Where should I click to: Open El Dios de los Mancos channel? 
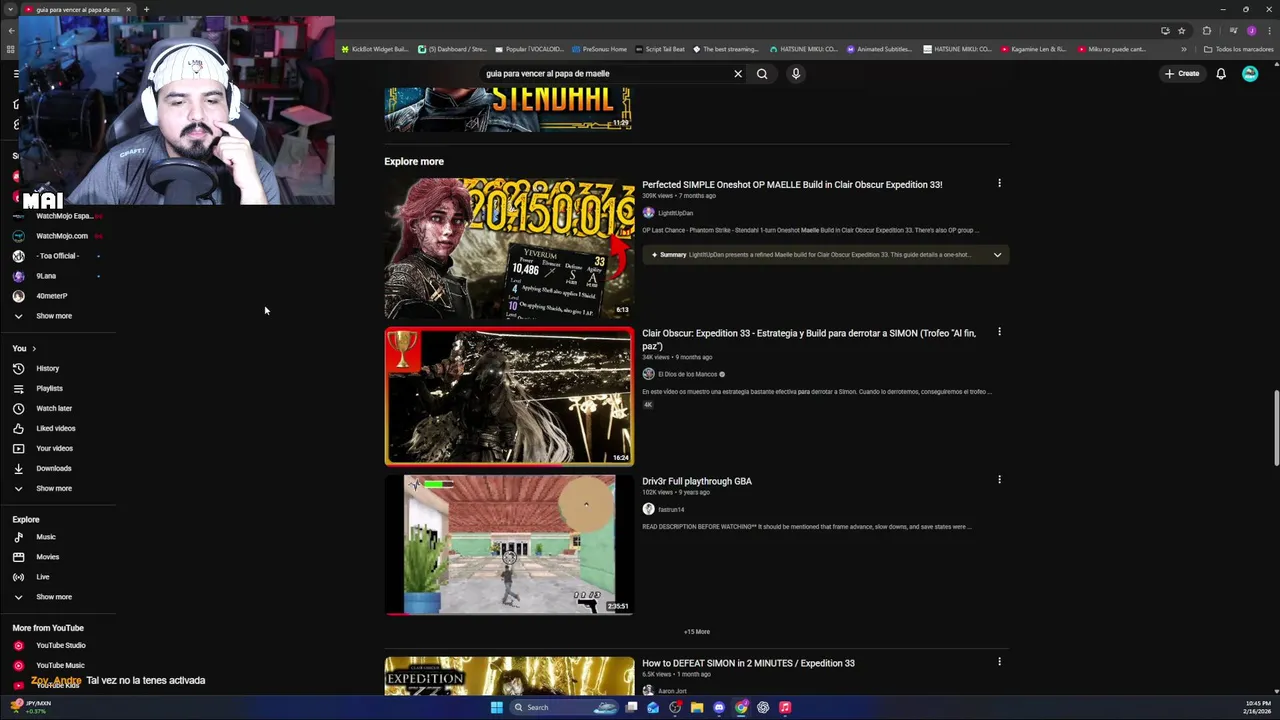click(x=687, y=374)
